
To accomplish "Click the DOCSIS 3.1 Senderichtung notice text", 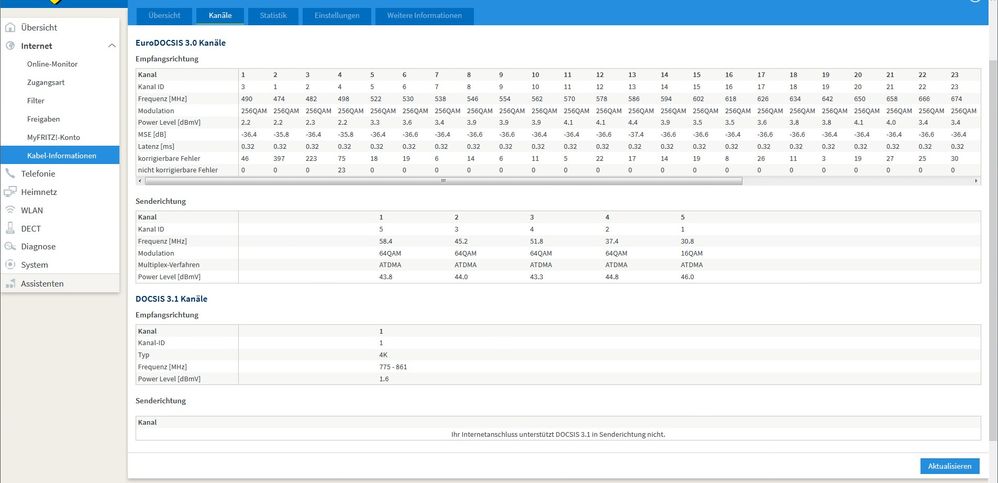I will click(558, 434).
